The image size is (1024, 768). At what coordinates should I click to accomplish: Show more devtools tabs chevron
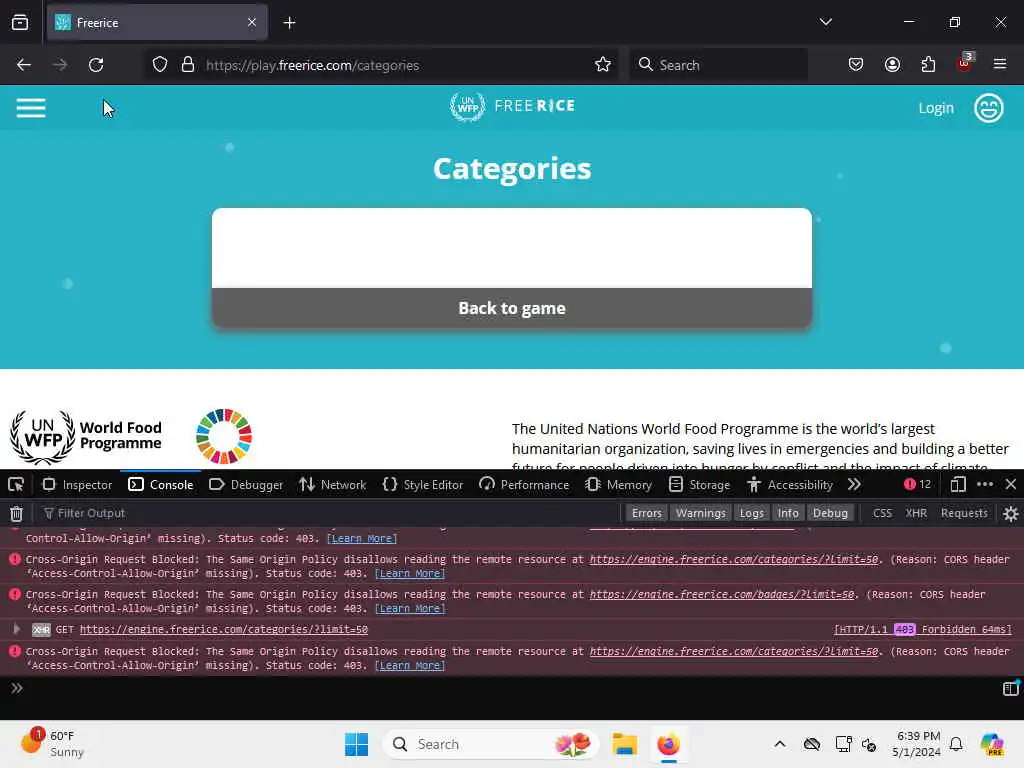(x=854, y=484)
